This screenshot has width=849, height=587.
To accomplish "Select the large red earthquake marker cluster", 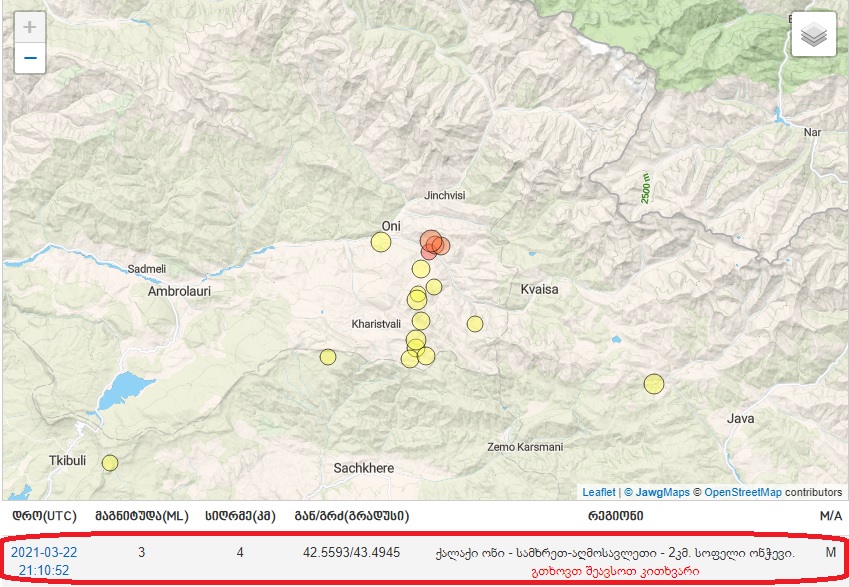I will 432,243.
